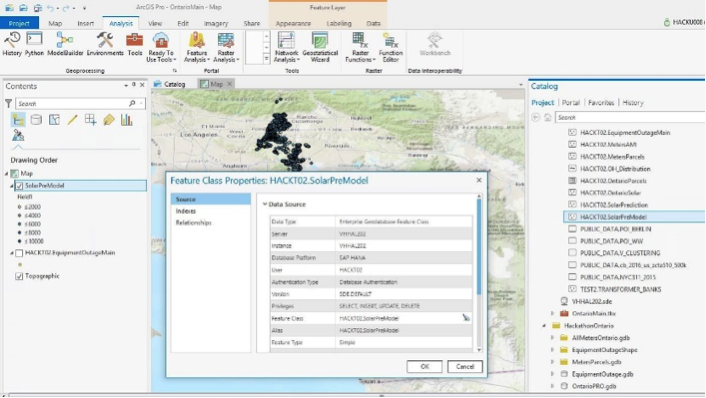Screen dimensions: 706x398
Task: Open the Python window
Action: click(x=34, y=44)
